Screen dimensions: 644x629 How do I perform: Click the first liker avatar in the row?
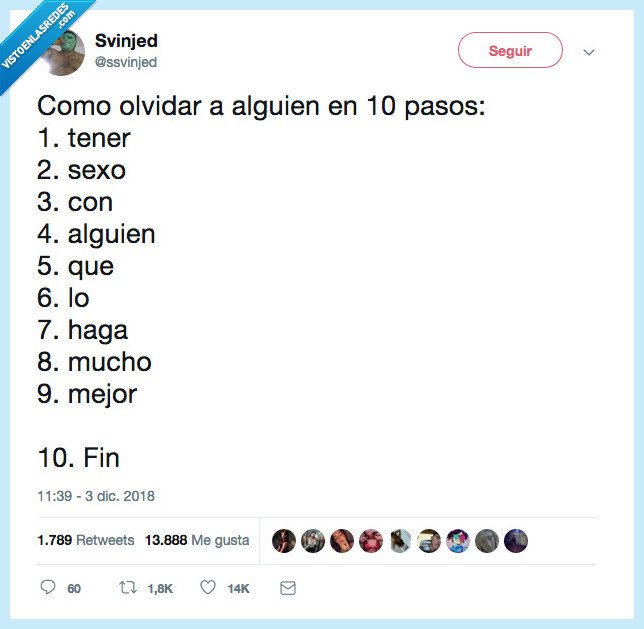click(283, 541)
